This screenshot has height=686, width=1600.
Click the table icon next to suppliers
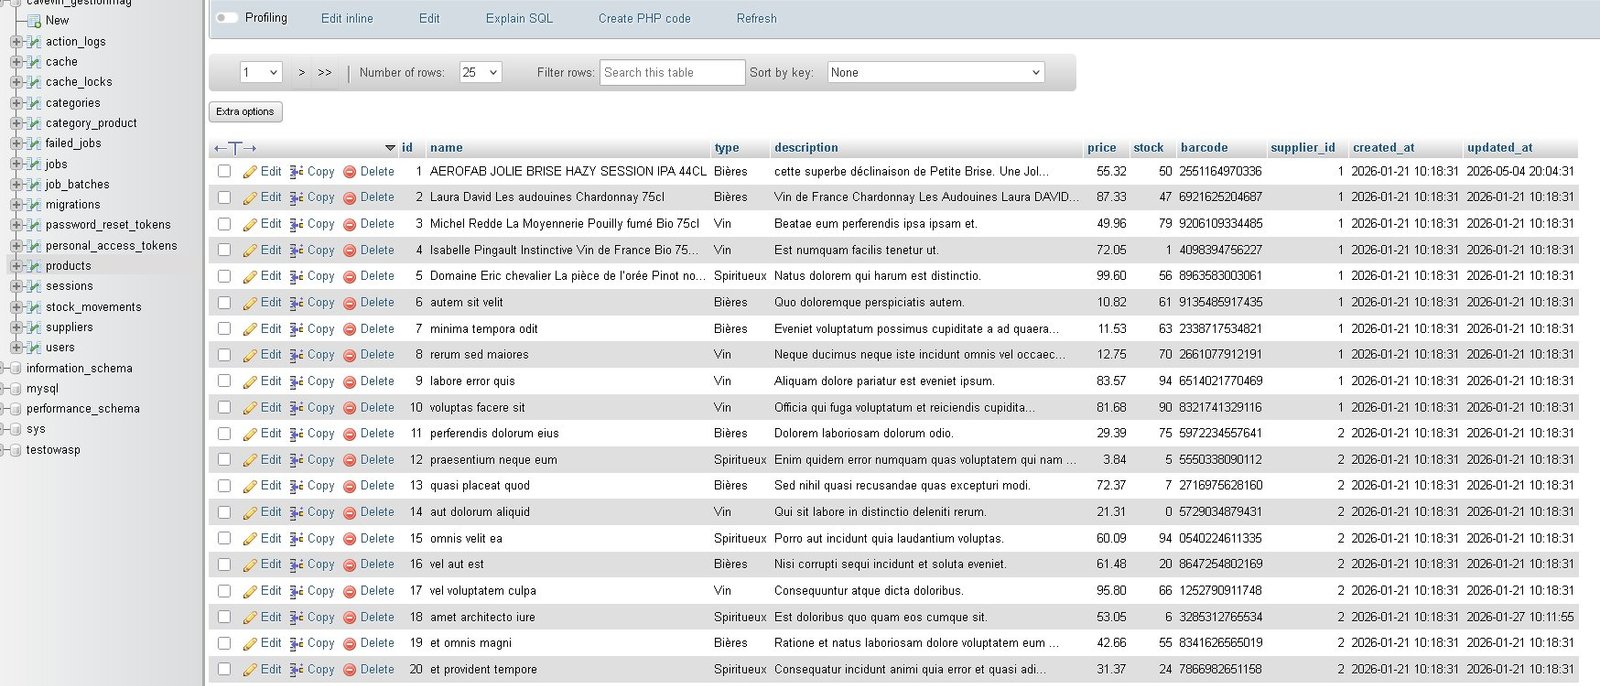[34, 327]
